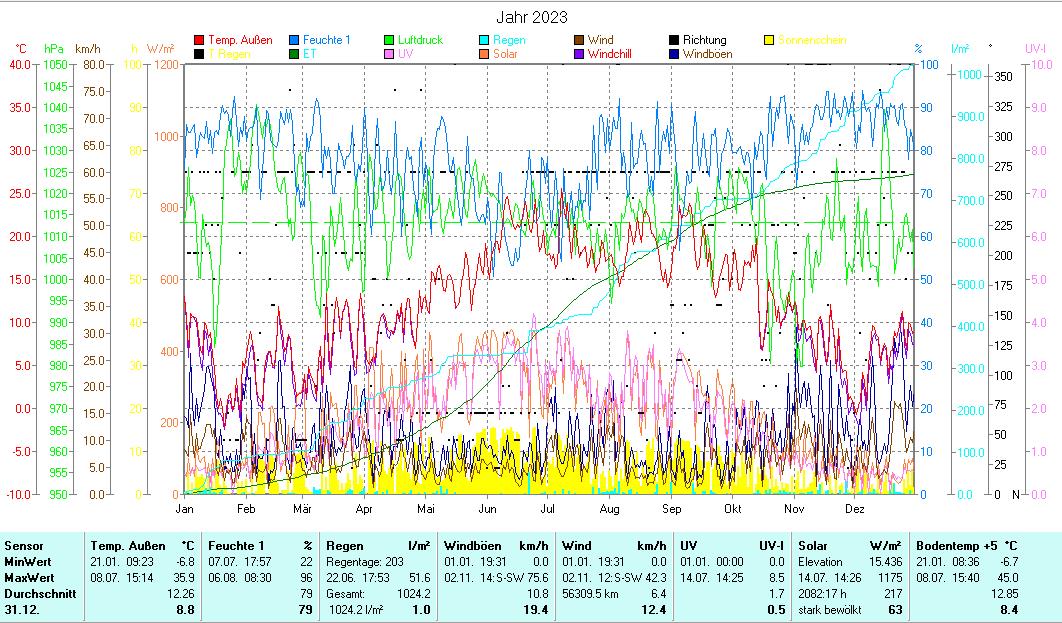Image resolution: width=1062 pixels, height=623 pixels.
Task: Click the max solar value '1175'
Action: tap(891, 578)
